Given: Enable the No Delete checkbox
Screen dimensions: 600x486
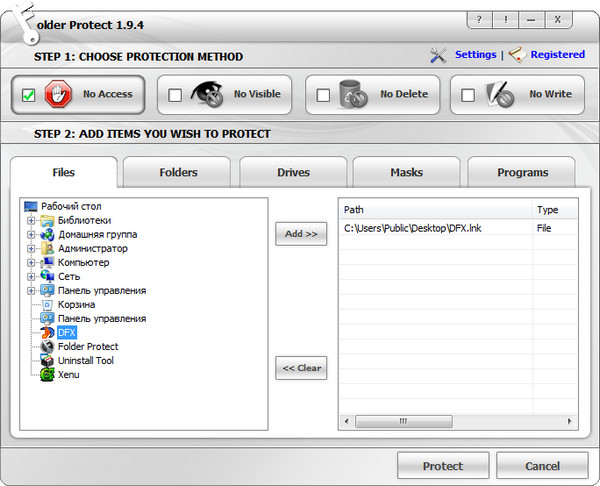Looking at the screenshot, I should [x=323, y=95].
